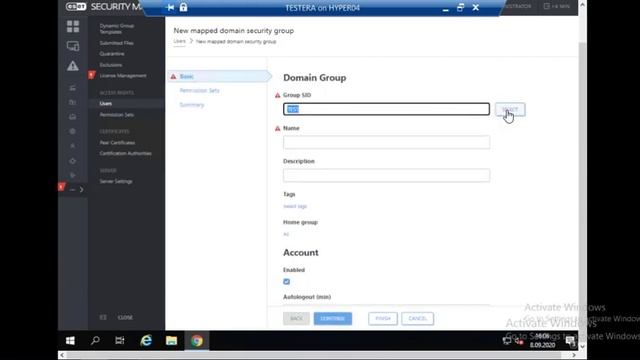Open Task View on the taskbar
Viewport: 640px width, 360px height.
coord(120,340)
